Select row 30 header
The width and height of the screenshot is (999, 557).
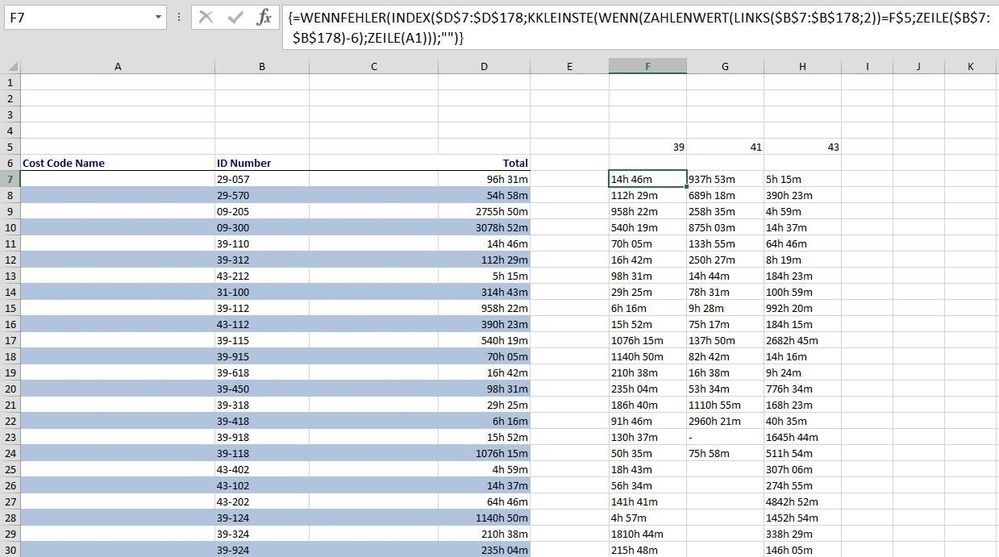(10, 550)
